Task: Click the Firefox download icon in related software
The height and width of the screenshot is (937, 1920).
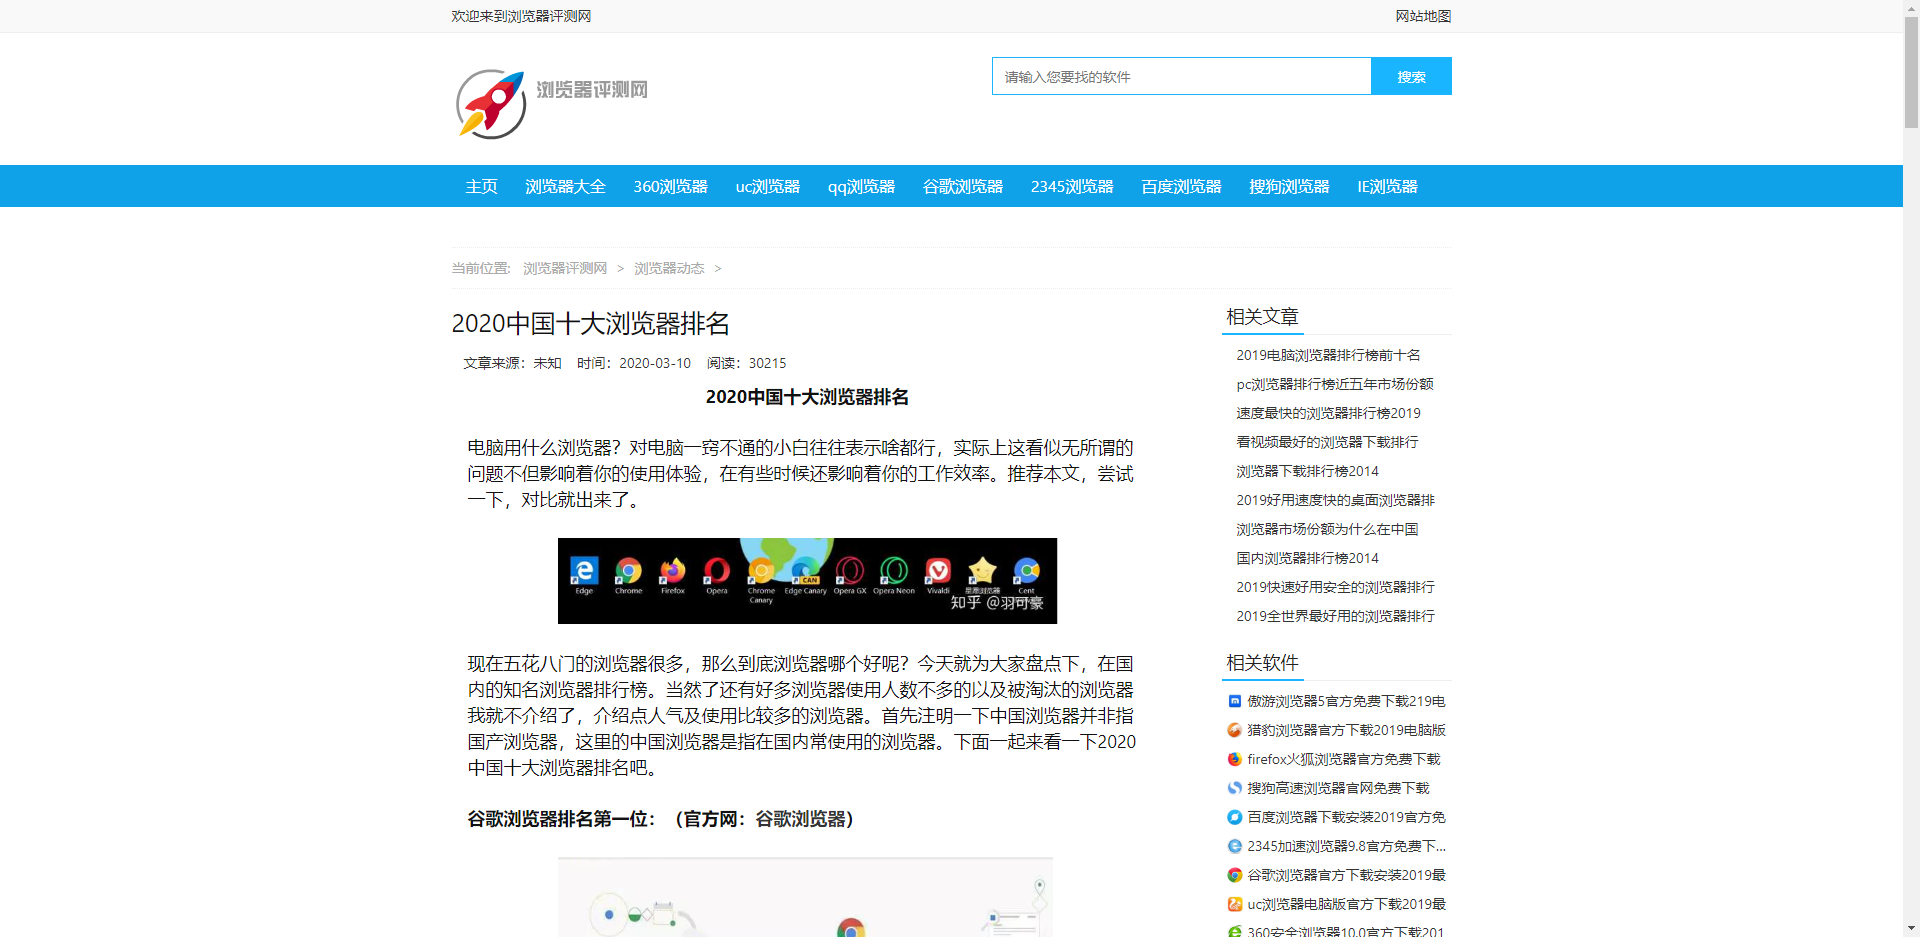Action: pos(1234,759)
